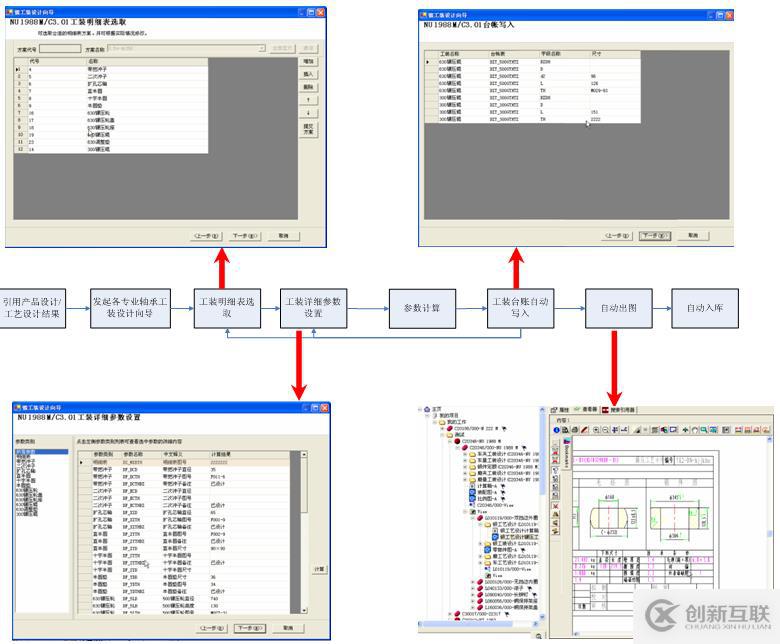
Task: Click the scroll-up arrow of parameter table scrollbar
Action: tap(304, 455)
